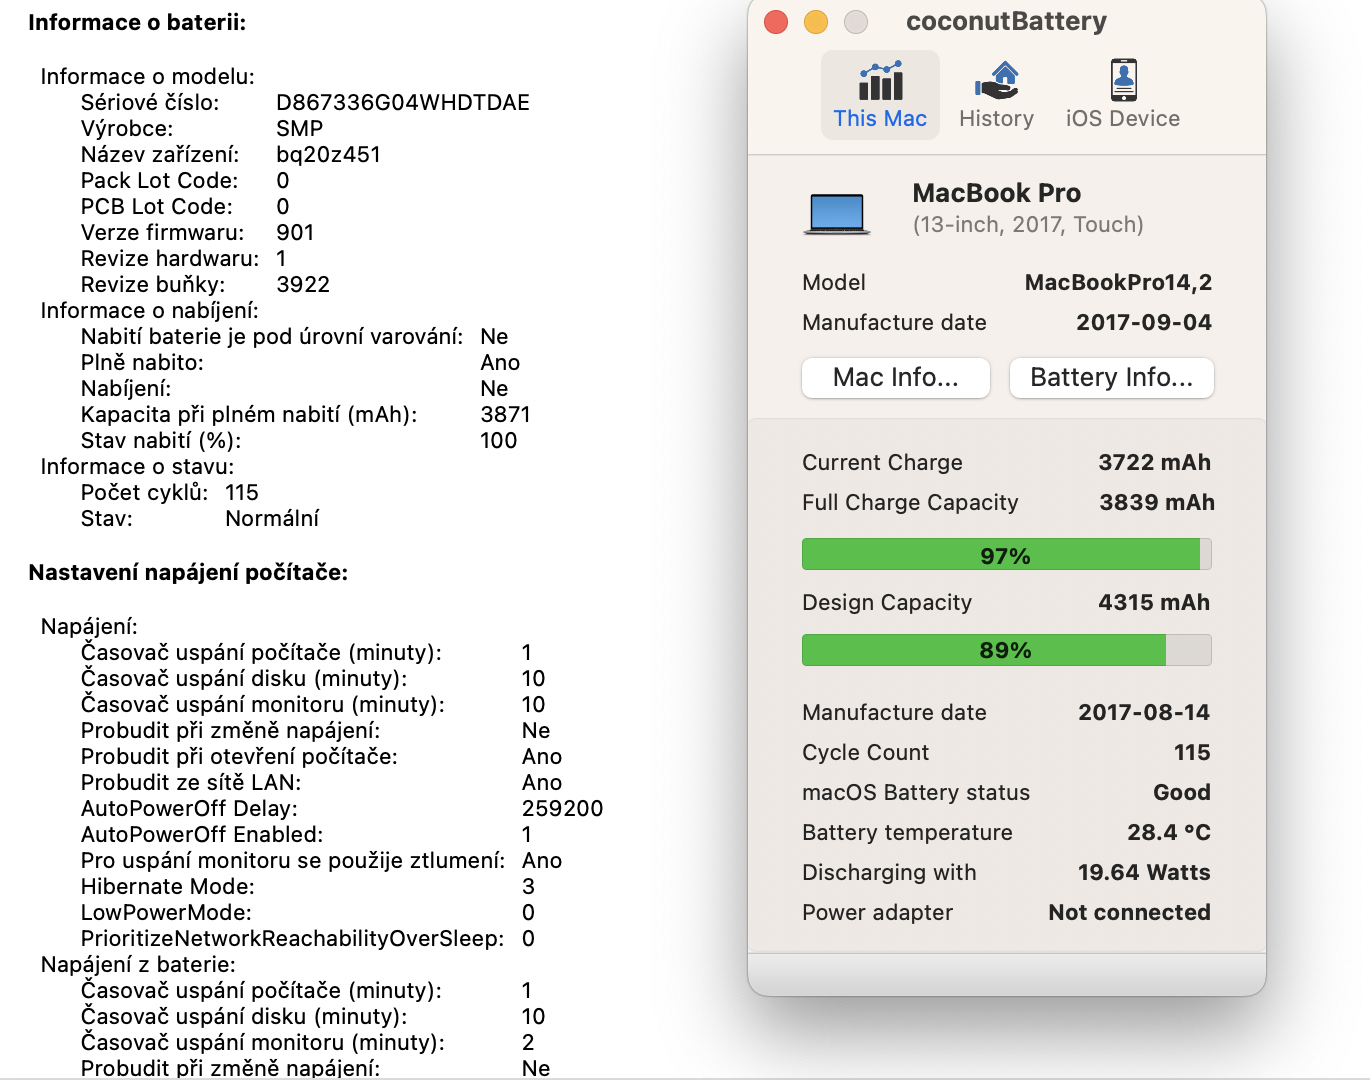
Task: Click the Pro uspání monitoru se použije ztlumení label
Action: click(293, 861)
